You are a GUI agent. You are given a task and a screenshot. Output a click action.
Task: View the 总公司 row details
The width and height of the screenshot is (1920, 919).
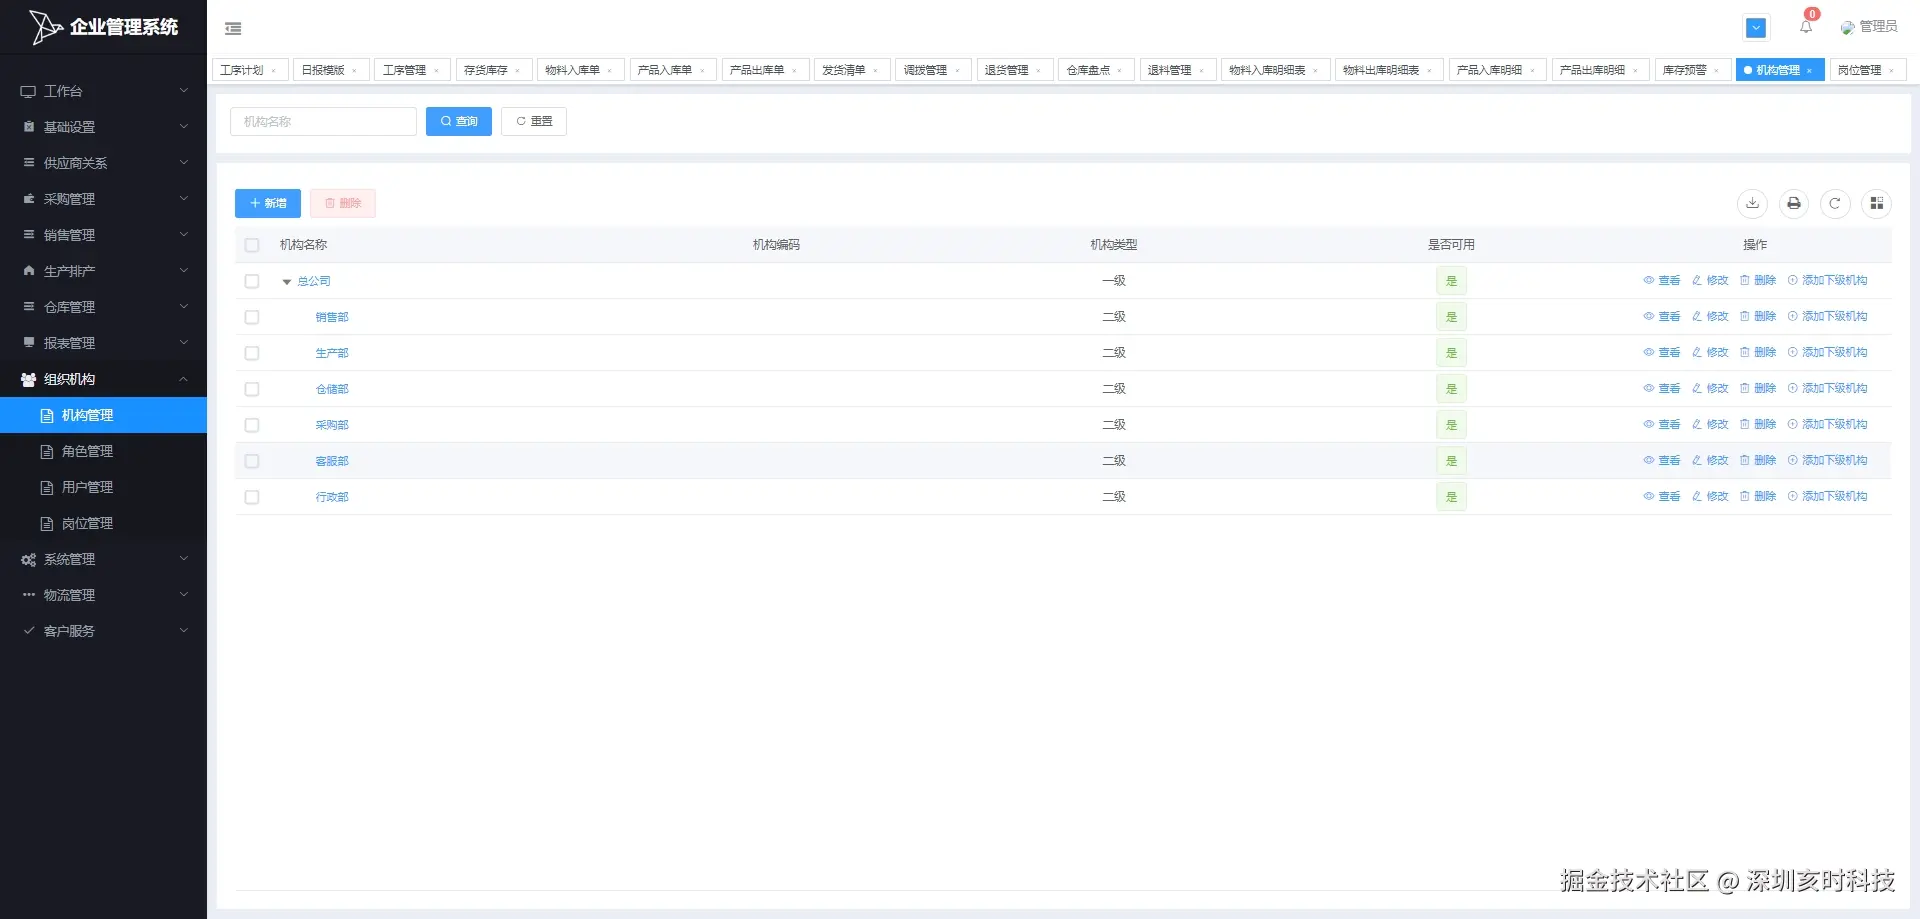pyautogui.click(x=1662, y=281)
